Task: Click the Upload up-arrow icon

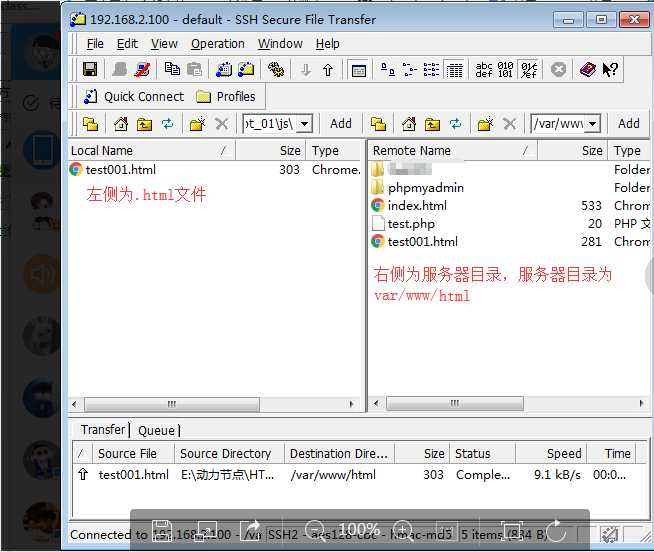Action: [328, 70]
